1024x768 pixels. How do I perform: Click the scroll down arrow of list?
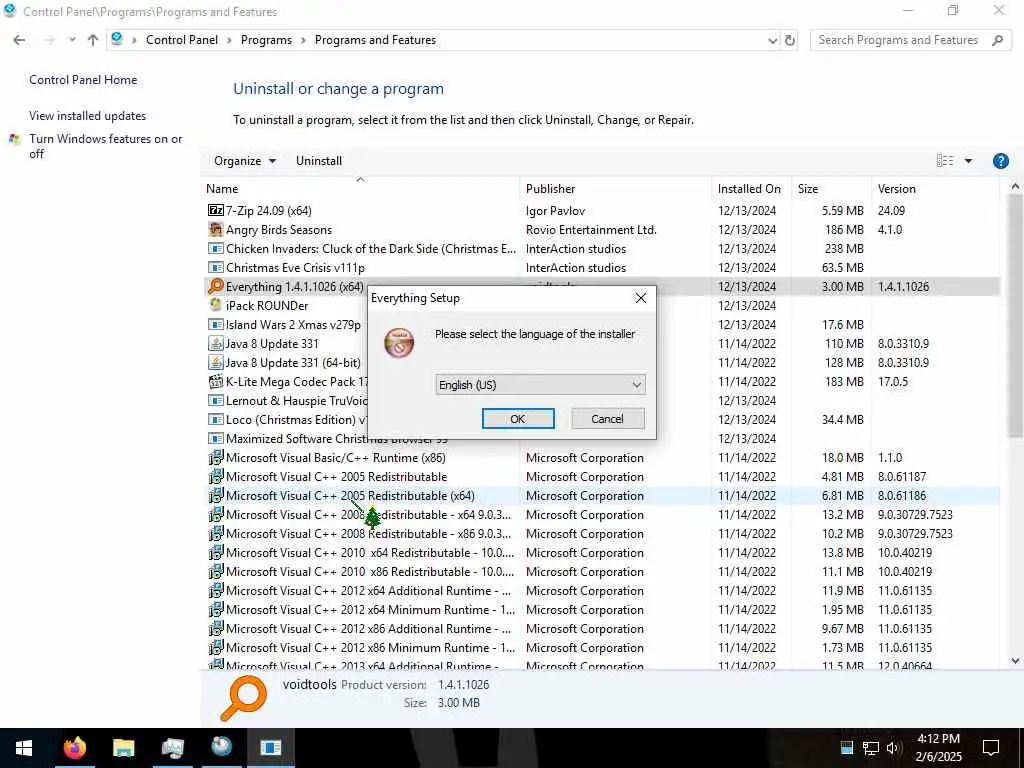pos(1015,660)
